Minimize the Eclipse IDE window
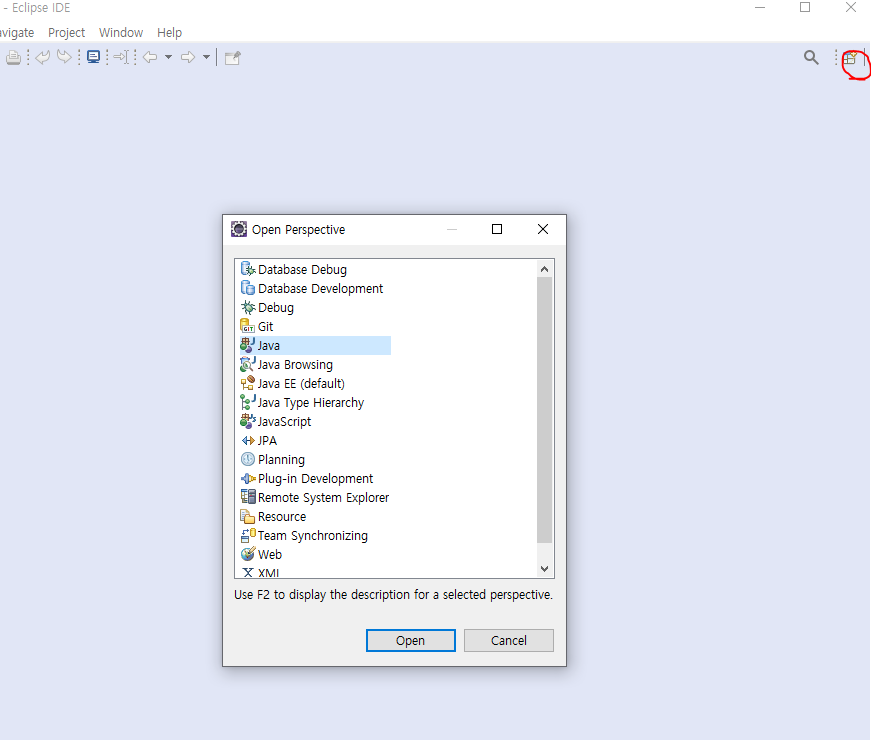 pos(760,7)
